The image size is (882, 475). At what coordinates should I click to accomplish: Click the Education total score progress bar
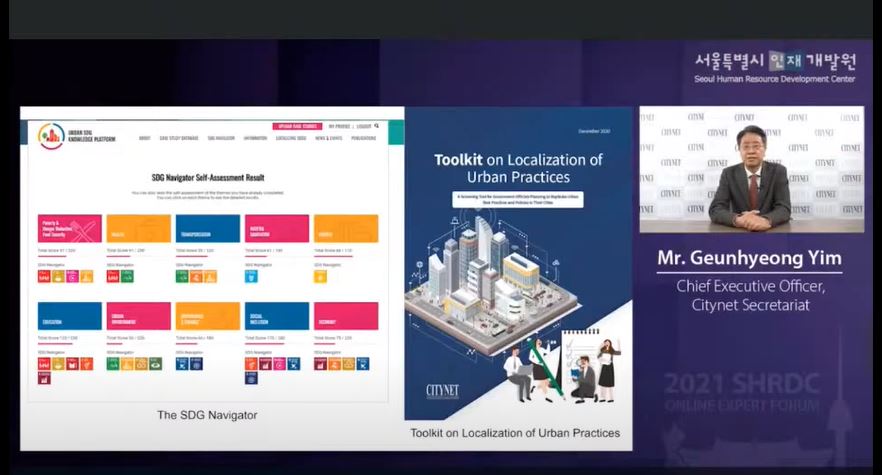tap(55, 344)
